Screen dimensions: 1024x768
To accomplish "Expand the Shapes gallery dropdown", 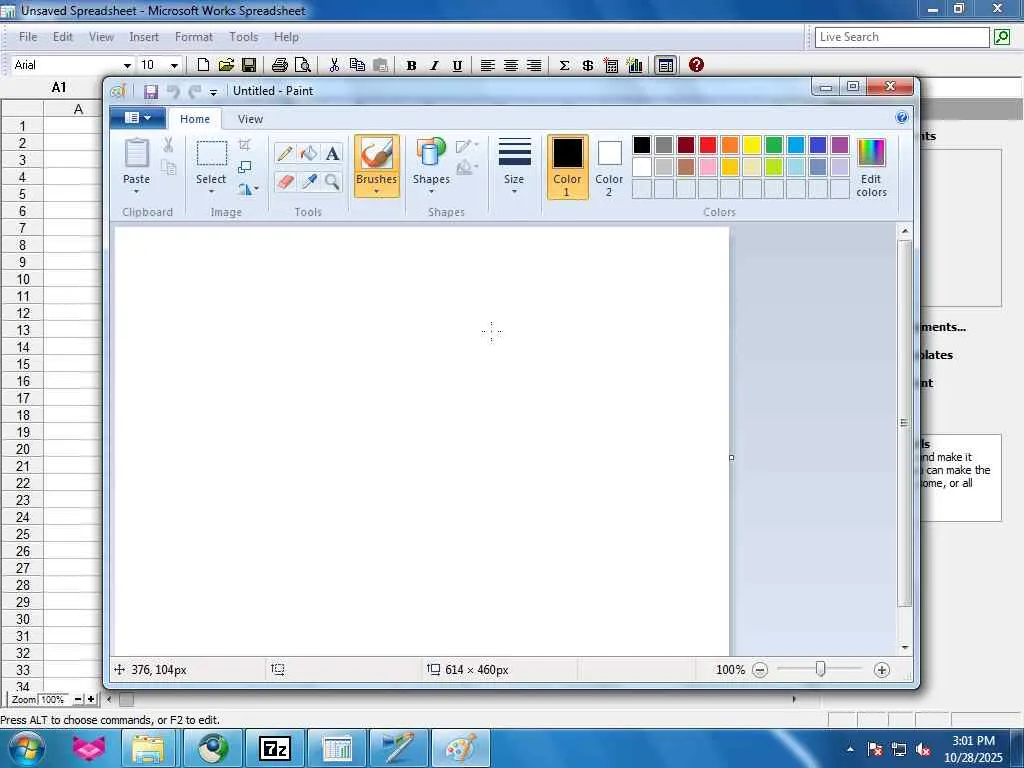I will (x=431, y=191).
